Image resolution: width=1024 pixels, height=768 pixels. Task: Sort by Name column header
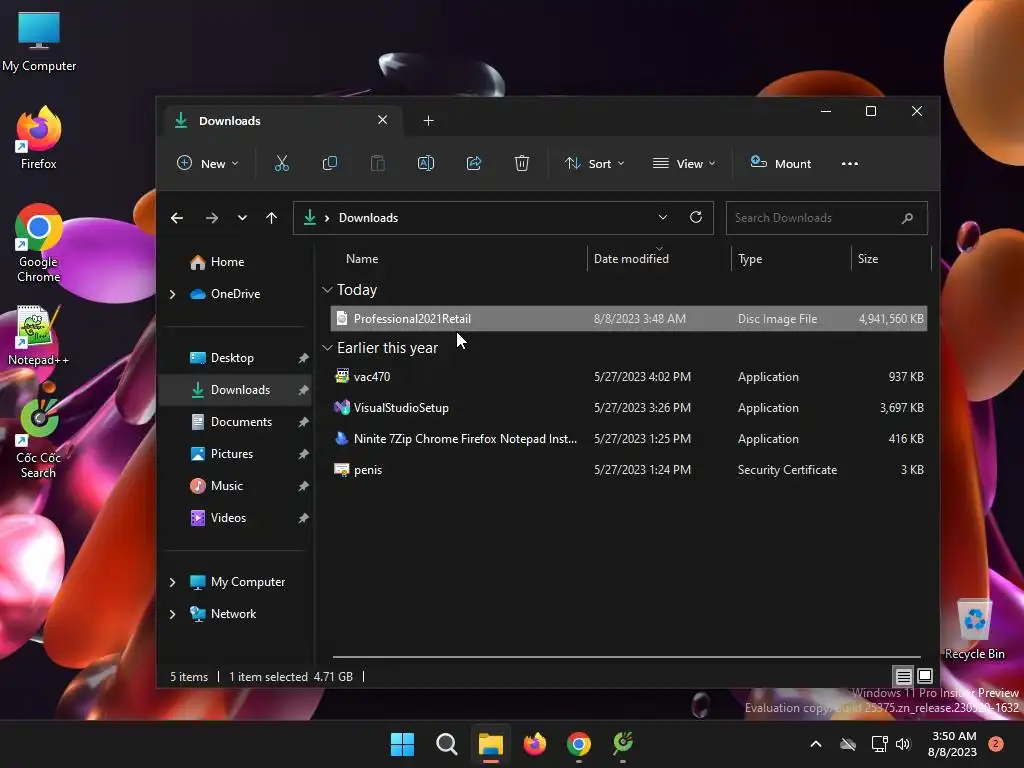(x=362, y=259)
